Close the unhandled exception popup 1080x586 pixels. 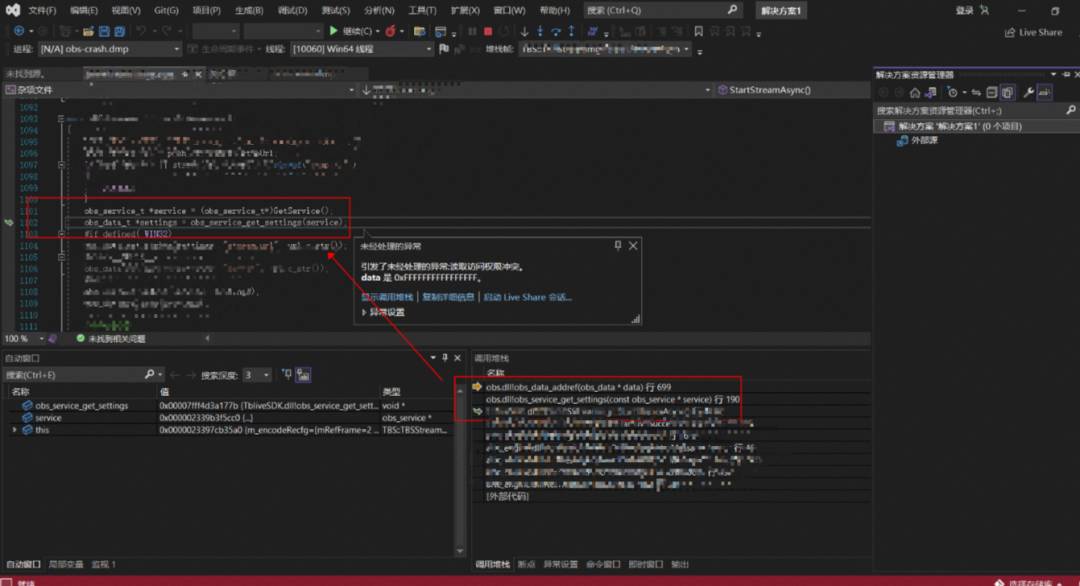click(x=633, y=245)
